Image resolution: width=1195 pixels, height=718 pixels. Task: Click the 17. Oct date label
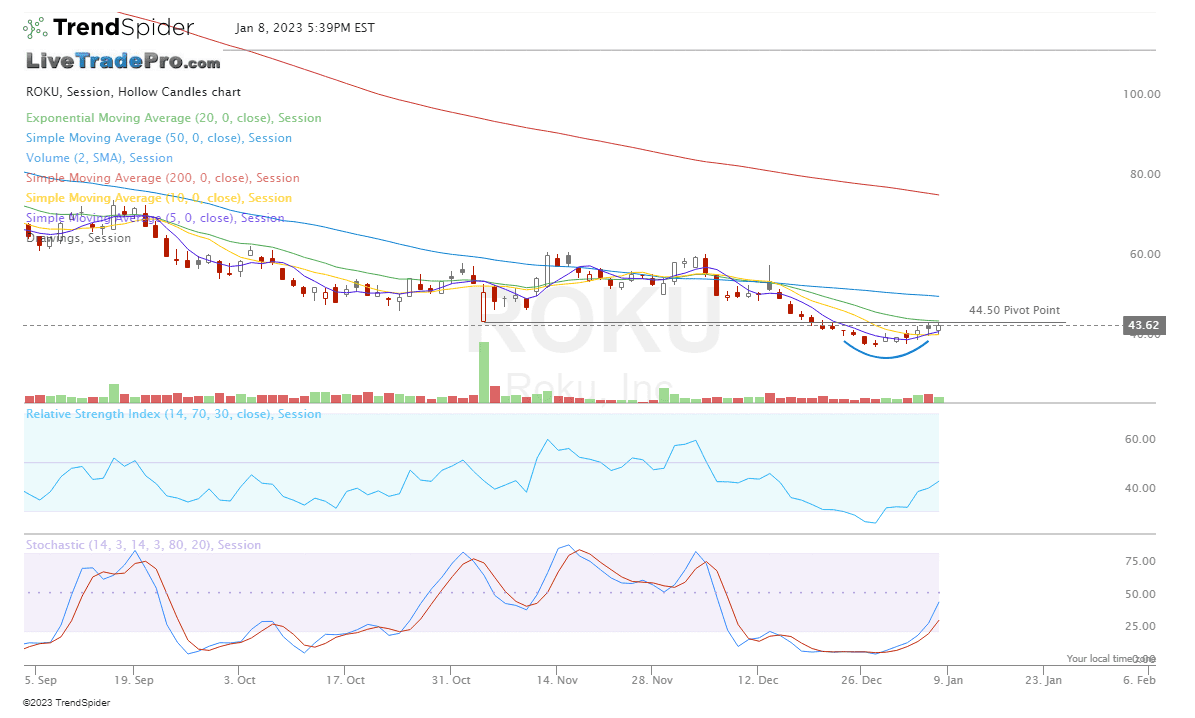345,680
